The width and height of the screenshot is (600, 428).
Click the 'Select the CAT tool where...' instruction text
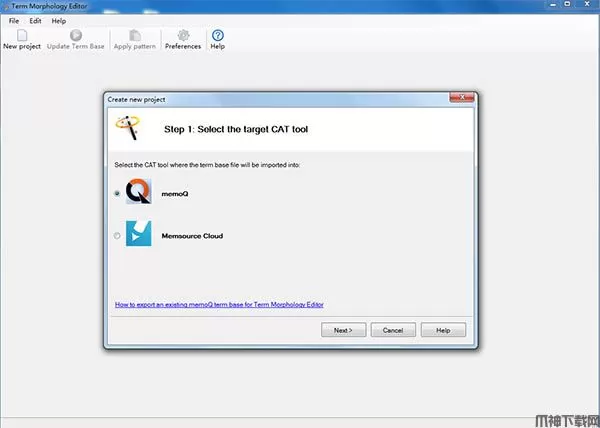coord(207,165)
